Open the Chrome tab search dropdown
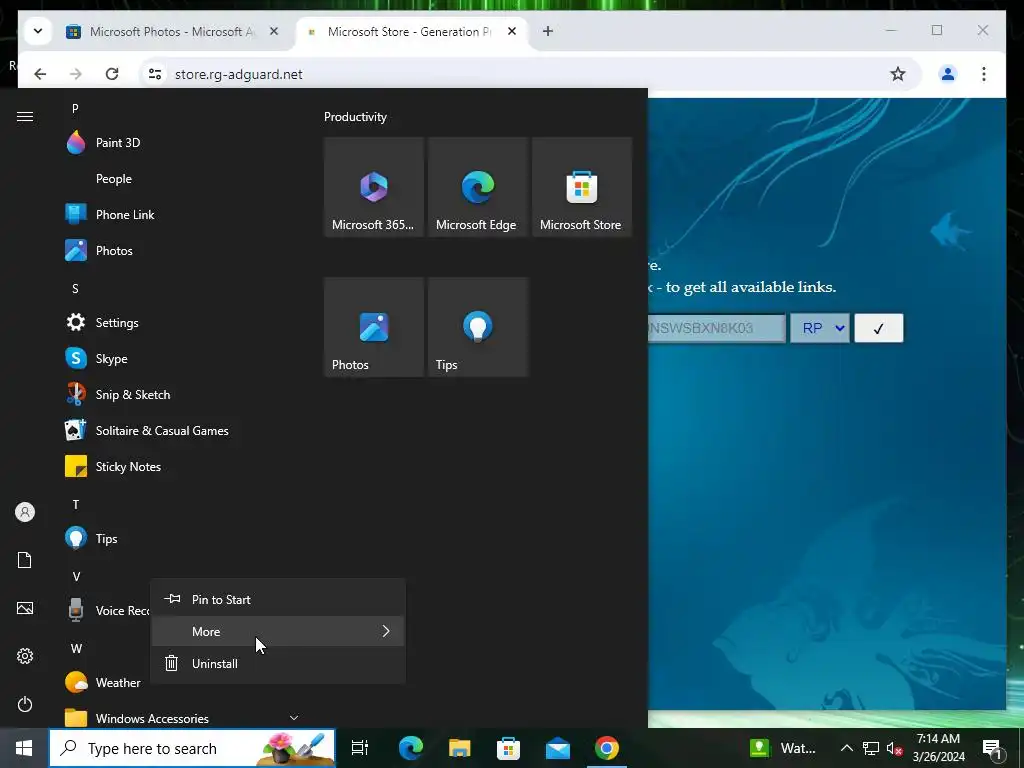 (38, 31)
